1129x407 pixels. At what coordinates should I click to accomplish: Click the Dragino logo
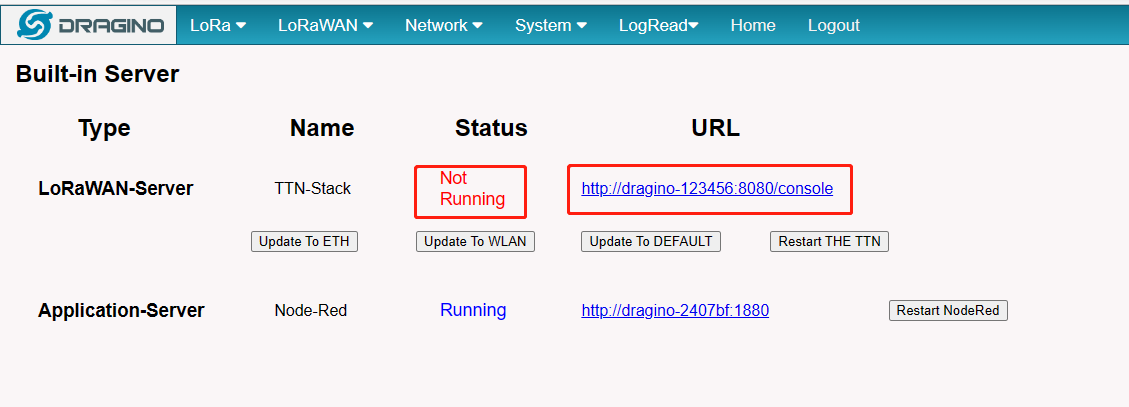89,25
